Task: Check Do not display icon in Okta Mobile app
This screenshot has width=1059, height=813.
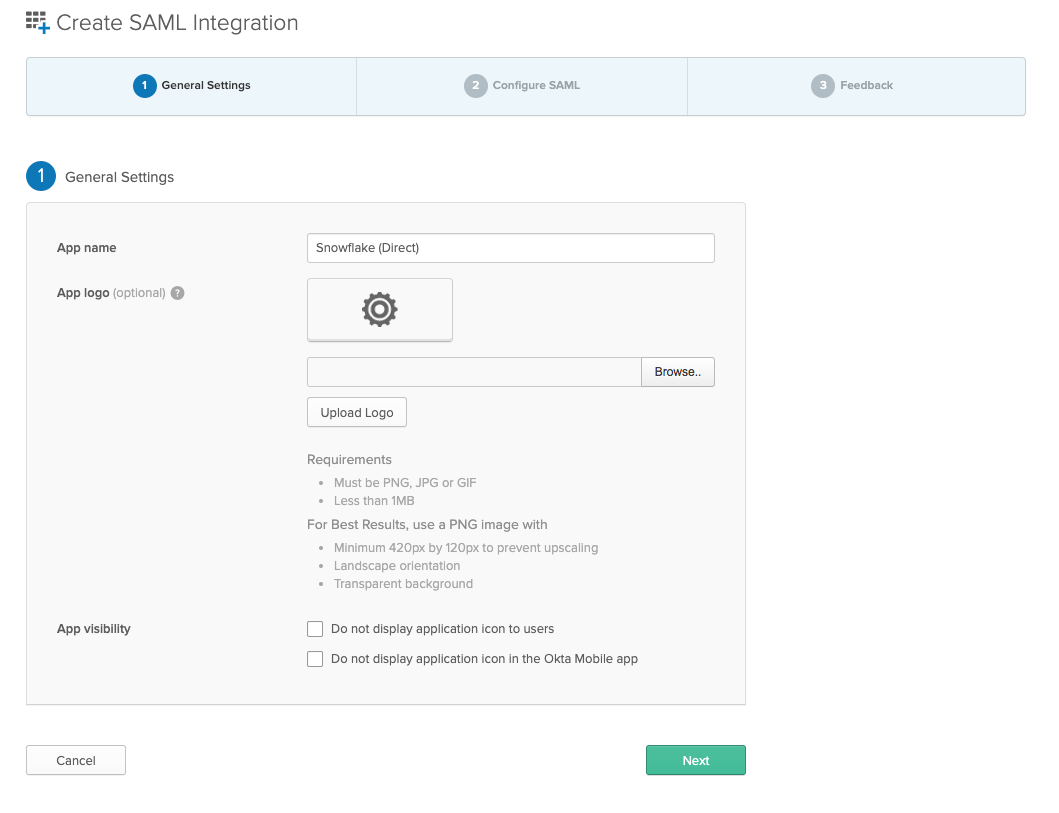Action: [x=315, y=659]
